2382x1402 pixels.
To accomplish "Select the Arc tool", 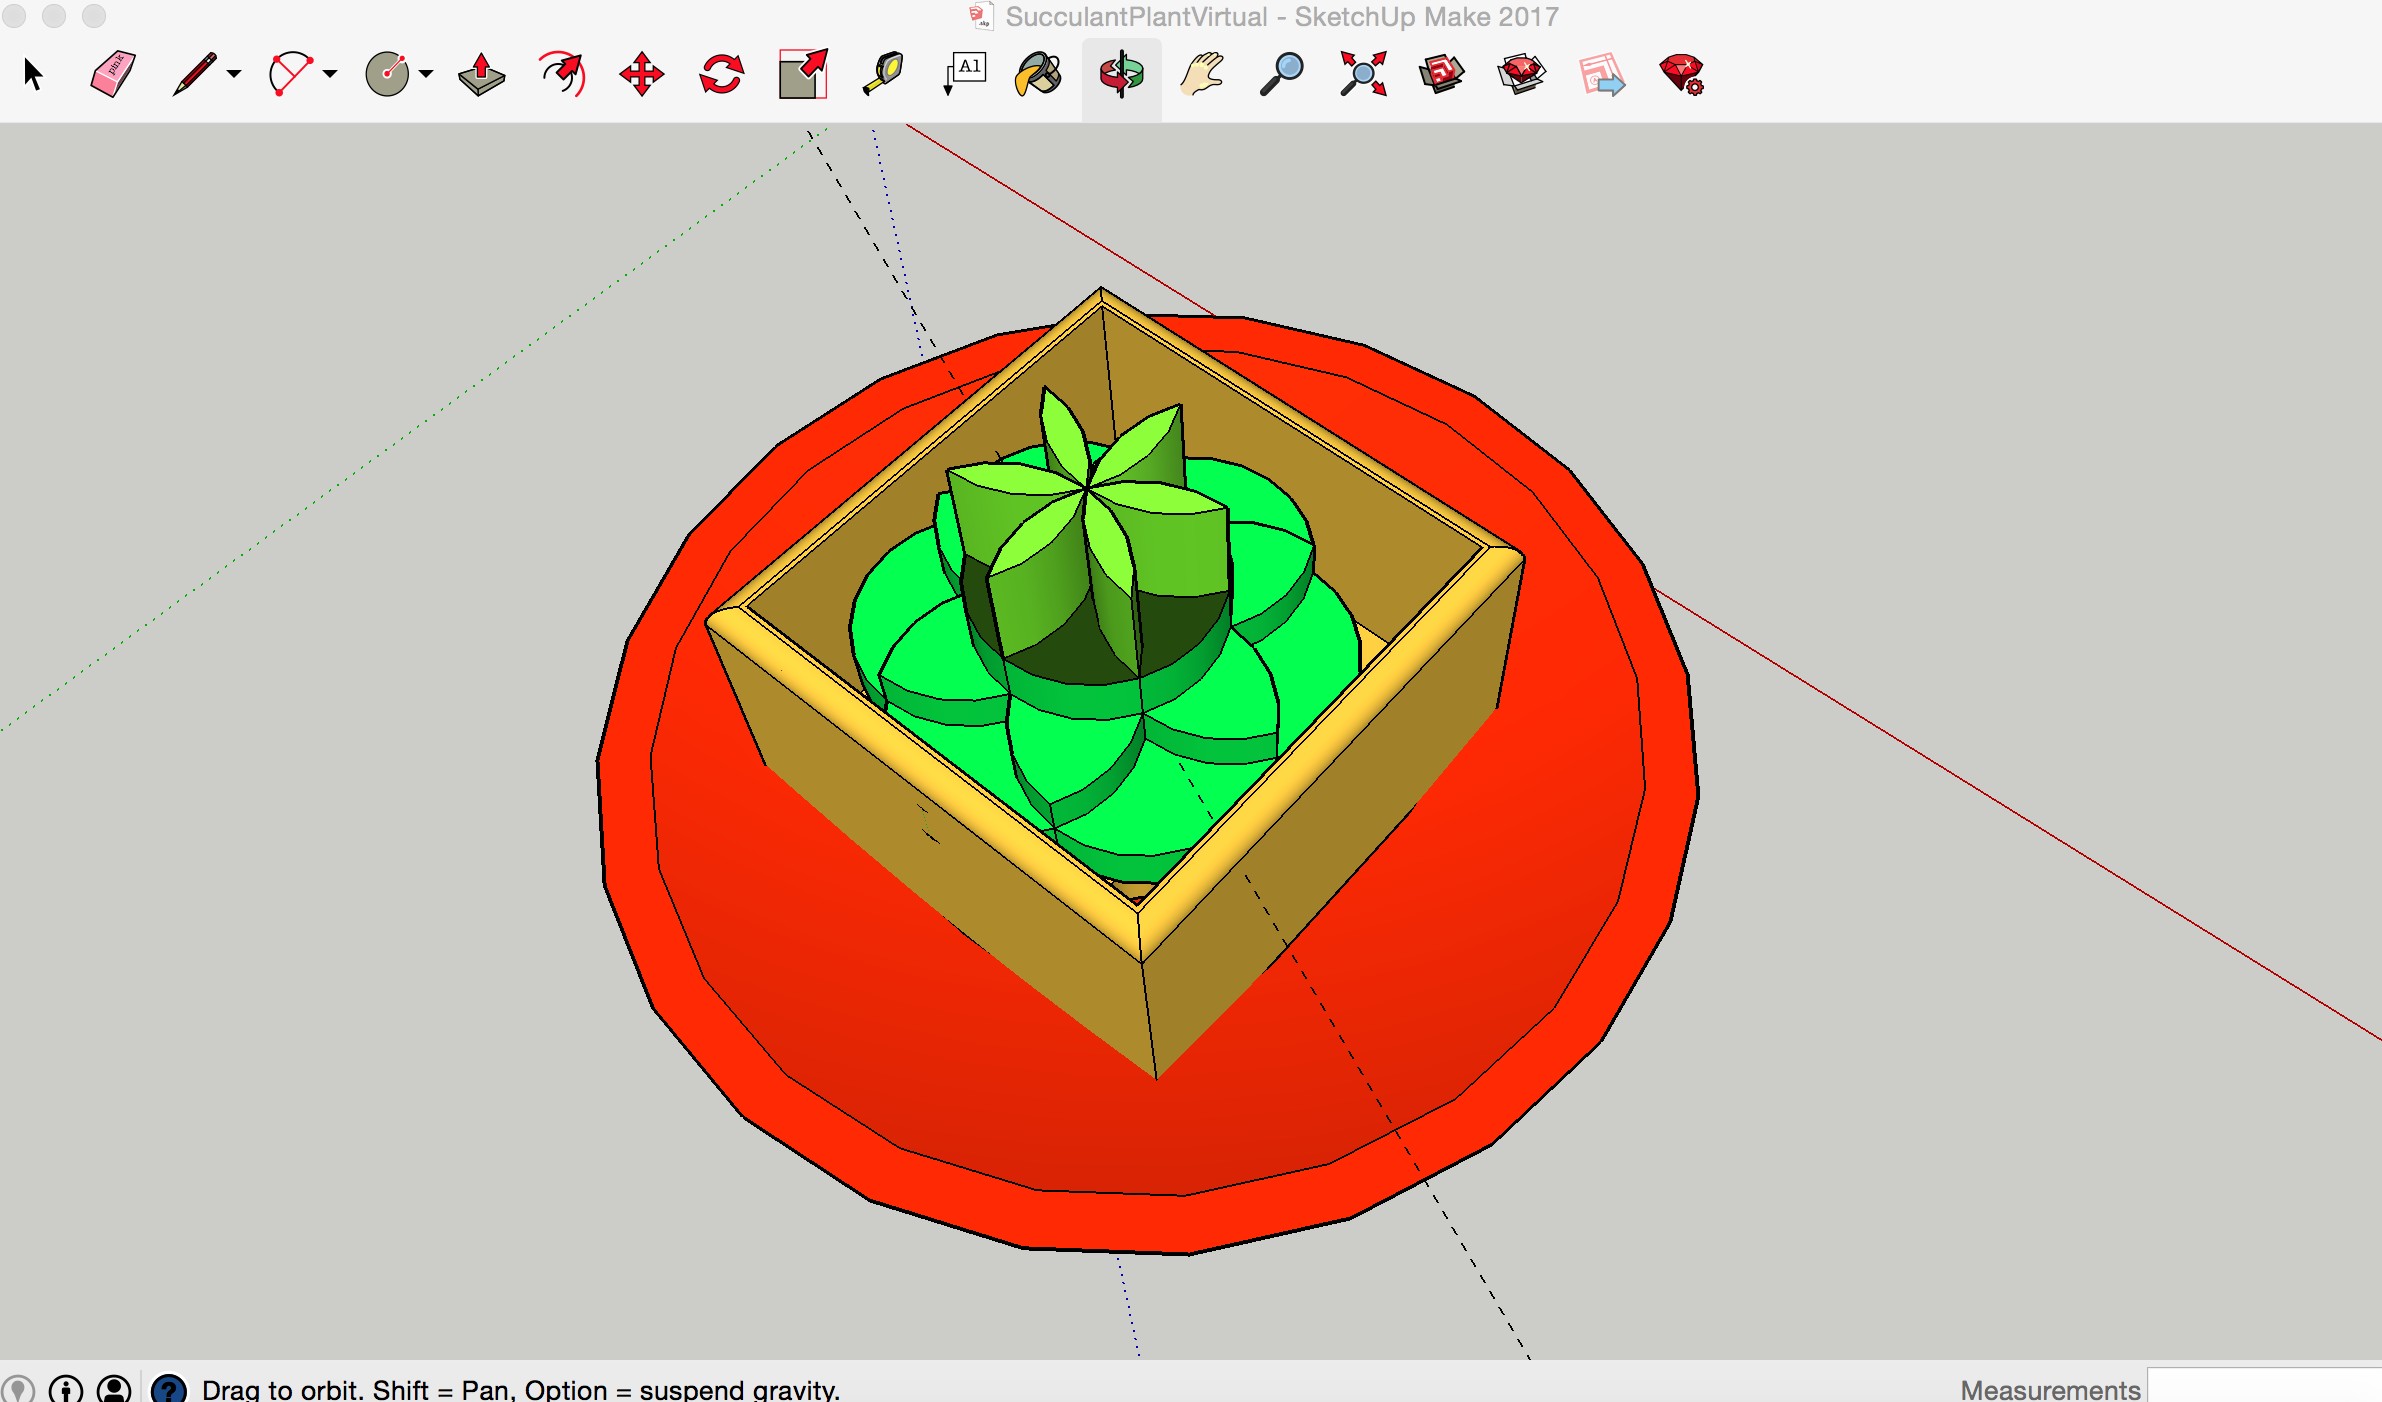I will pyautogui.click(x=290, y=75).
